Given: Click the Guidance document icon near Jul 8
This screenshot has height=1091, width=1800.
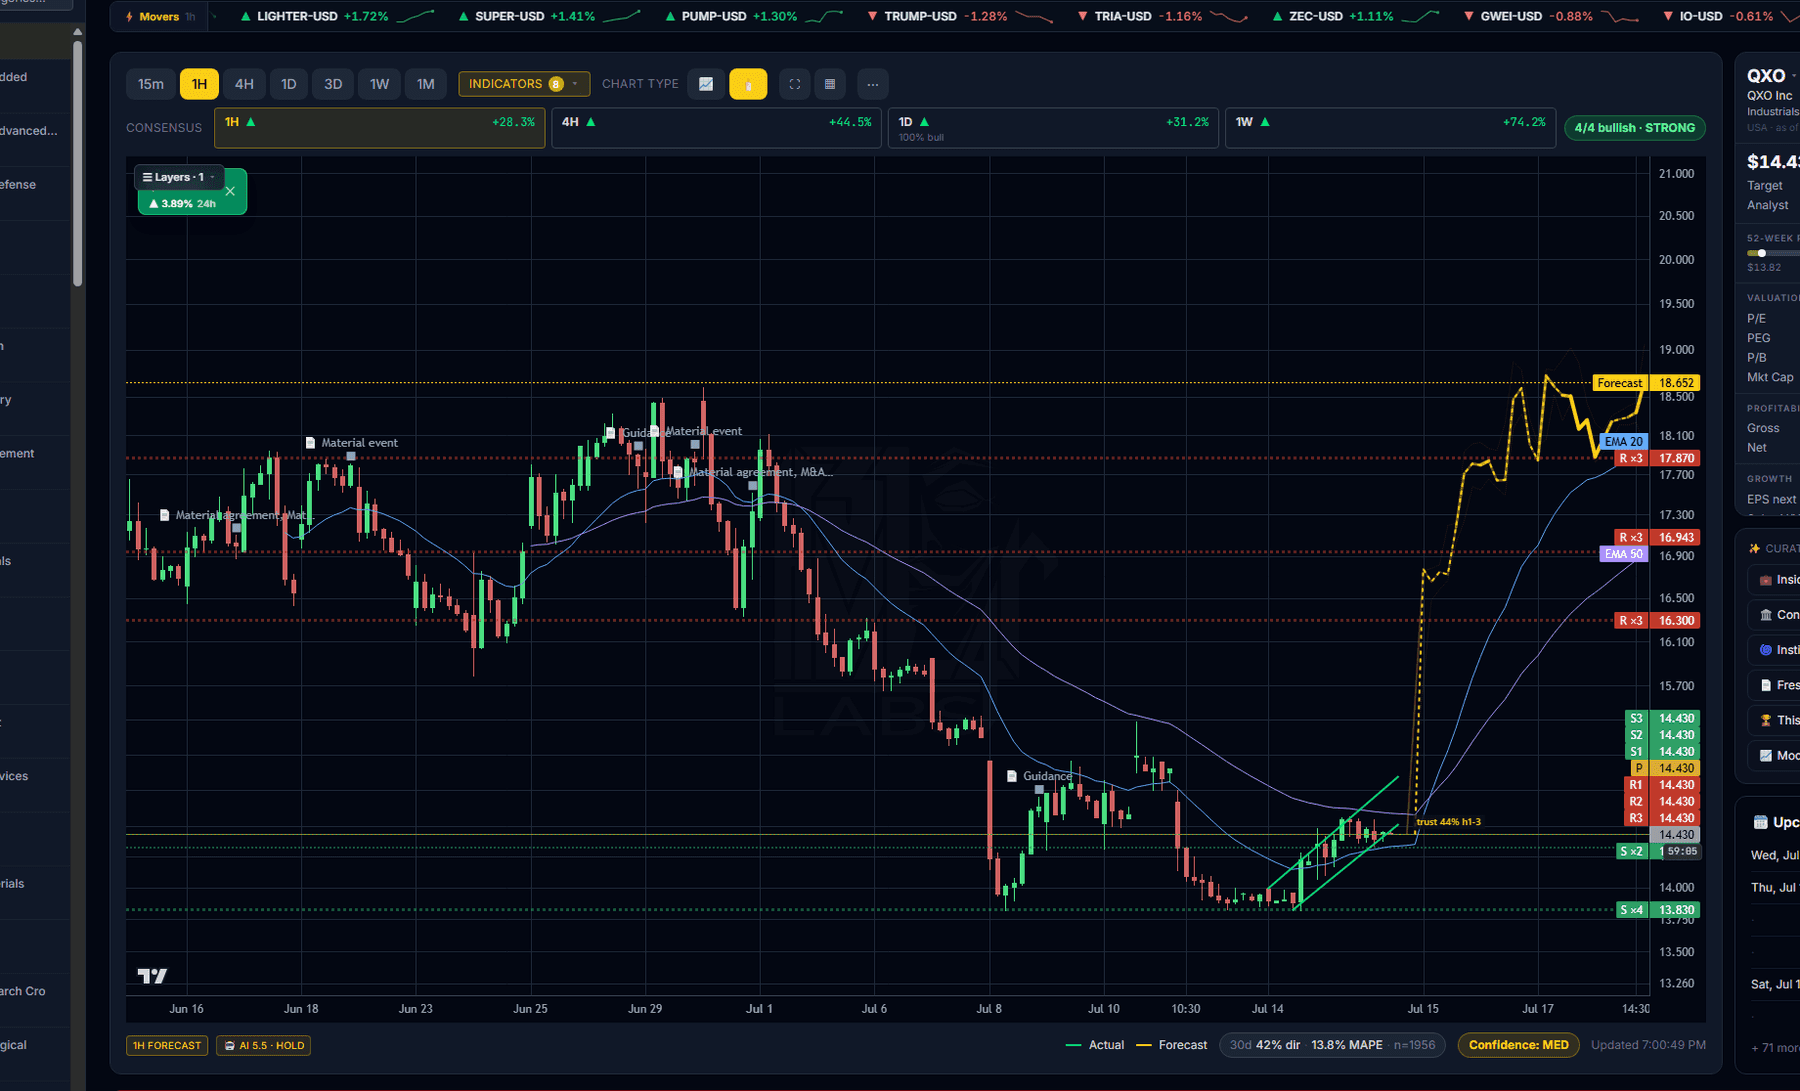Looking at the screenshot, I should click(x=1012, y=776).
